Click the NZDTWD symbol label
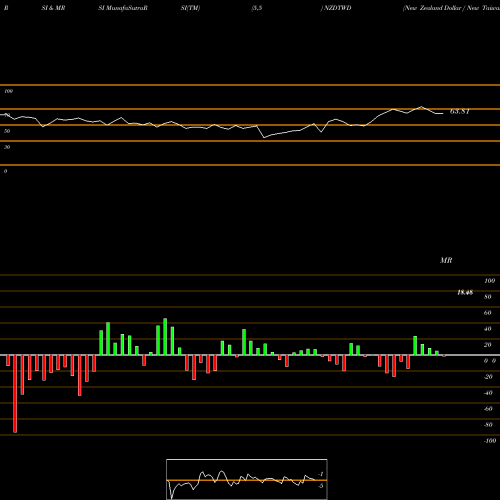Screen dimensions: 500x500 pyautogui.click(x=337, y=8)
